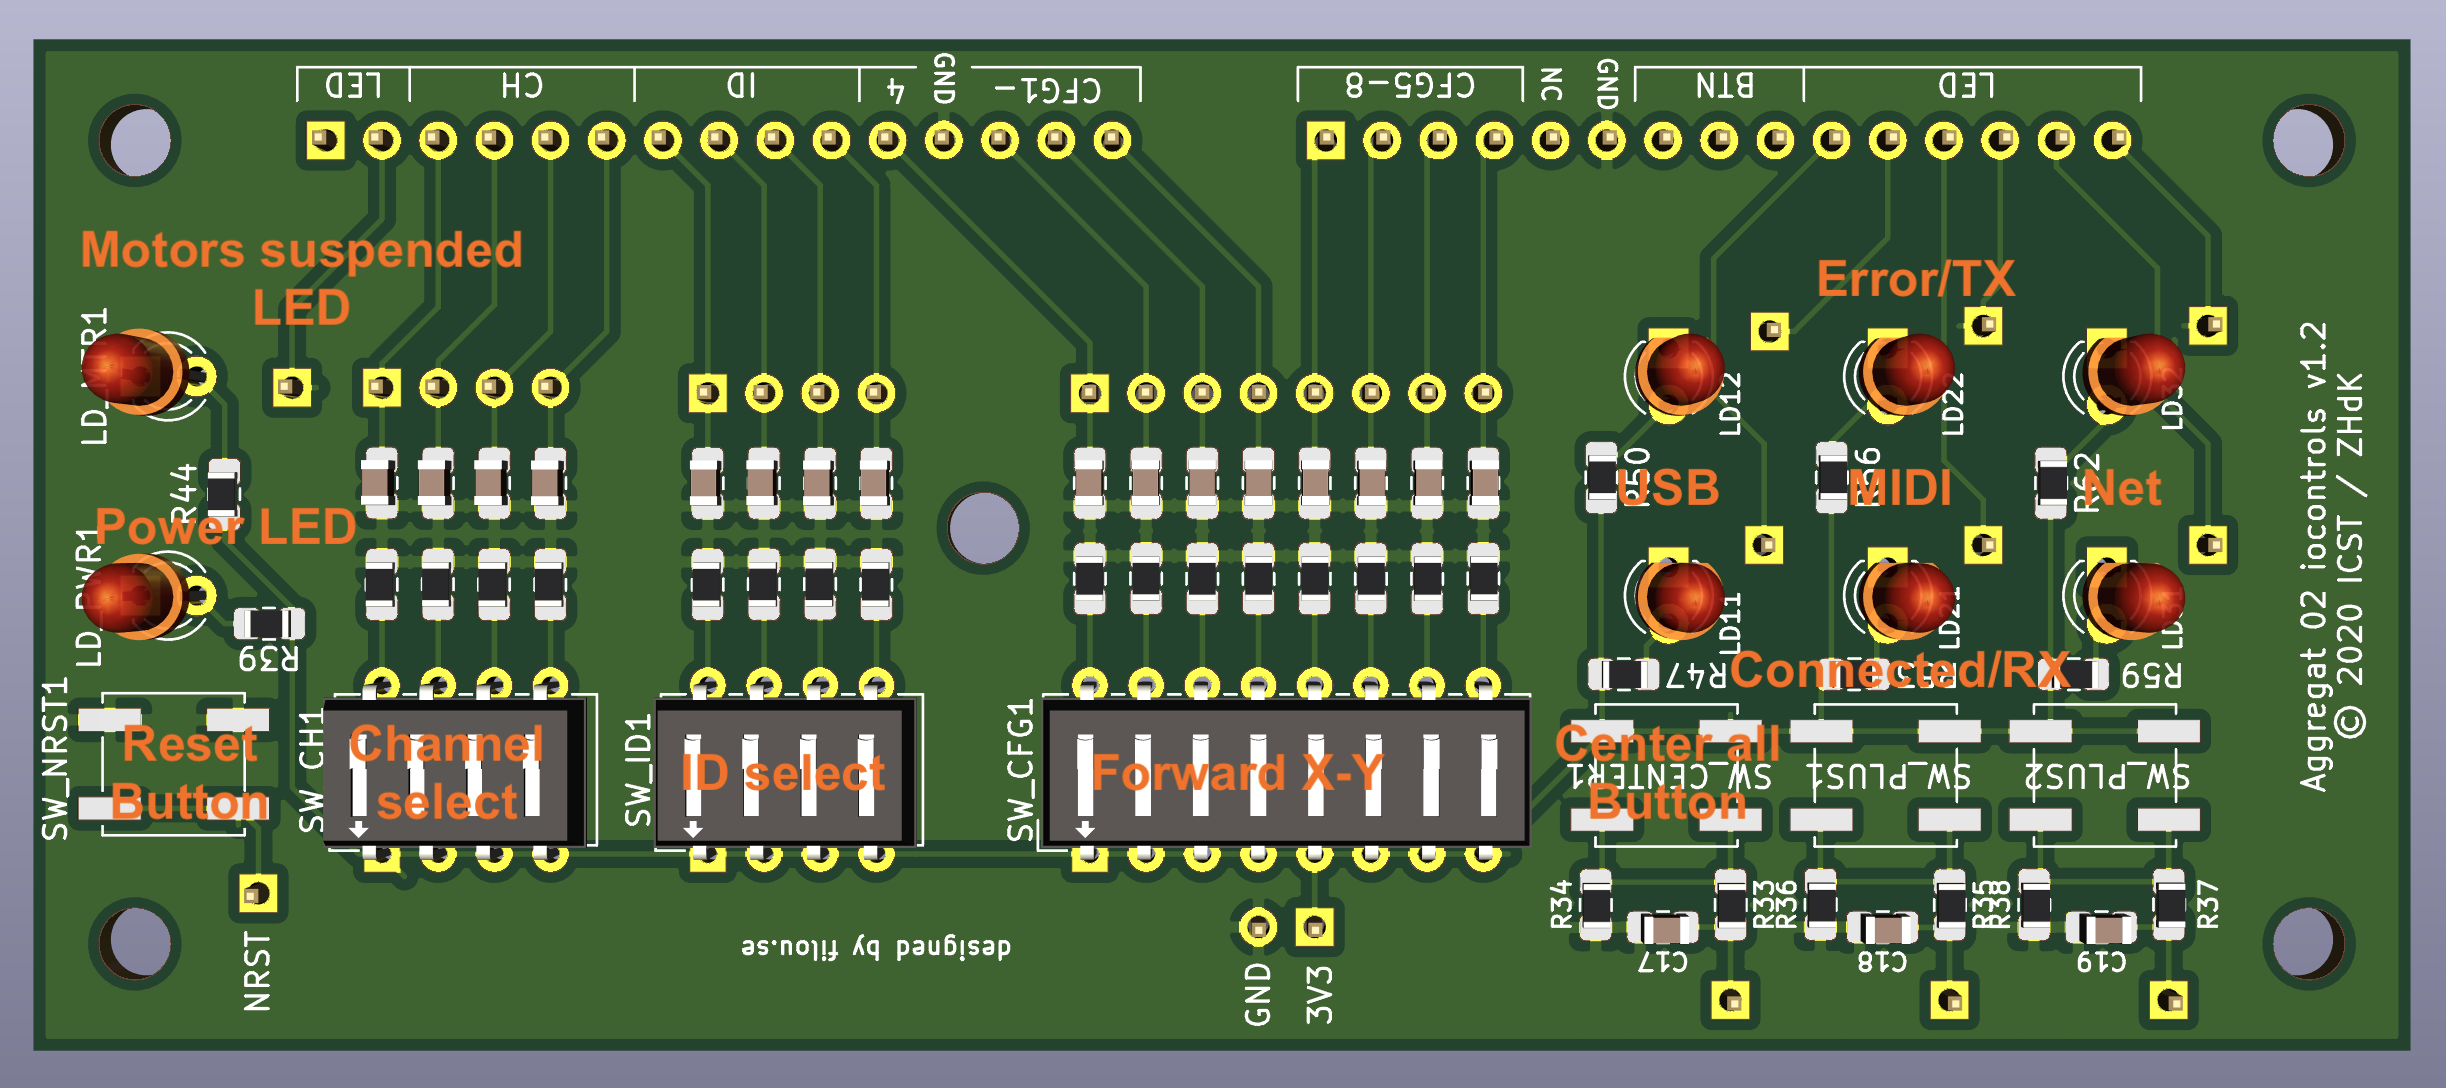
Task: Click the 'Forward X-Y' label on the DIP switch
Action: [1237, 772]
